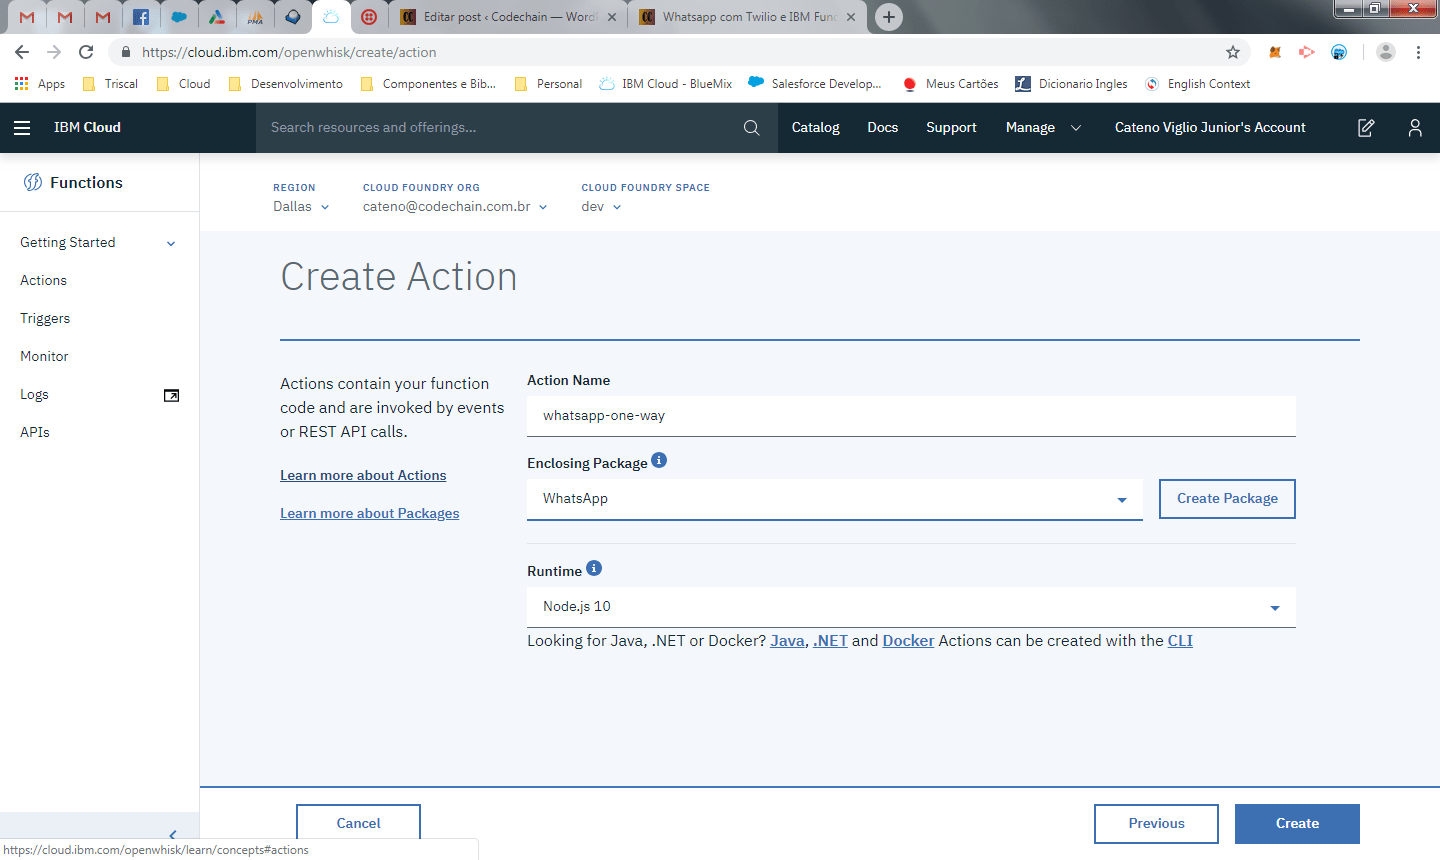The height and width of the screenshot is (860, 1440).
Task: Click the Functions logo icon
Action: tap(33, 182)
